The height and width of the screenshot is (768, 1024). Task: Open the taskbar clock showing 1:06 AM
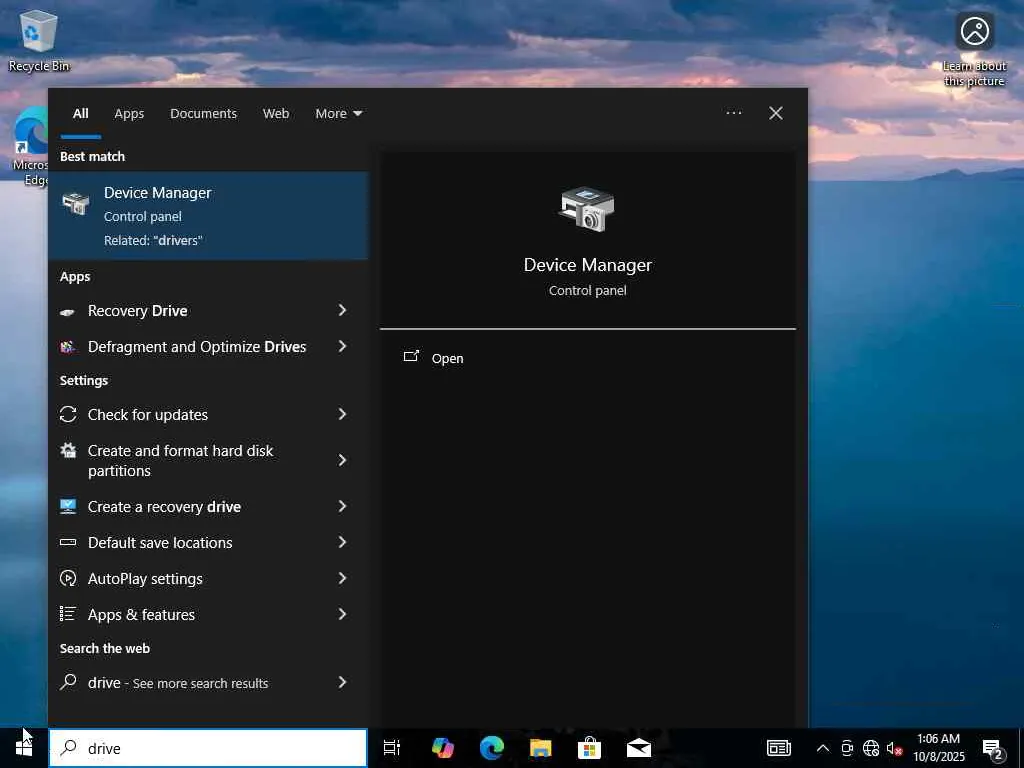(938, 748)
